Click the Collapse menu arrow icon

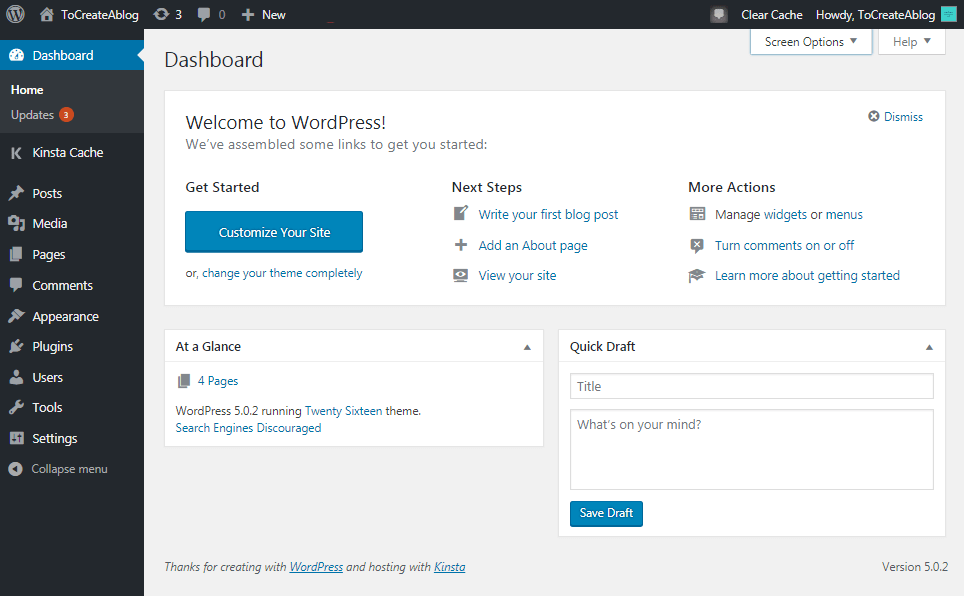pos(15,469)
